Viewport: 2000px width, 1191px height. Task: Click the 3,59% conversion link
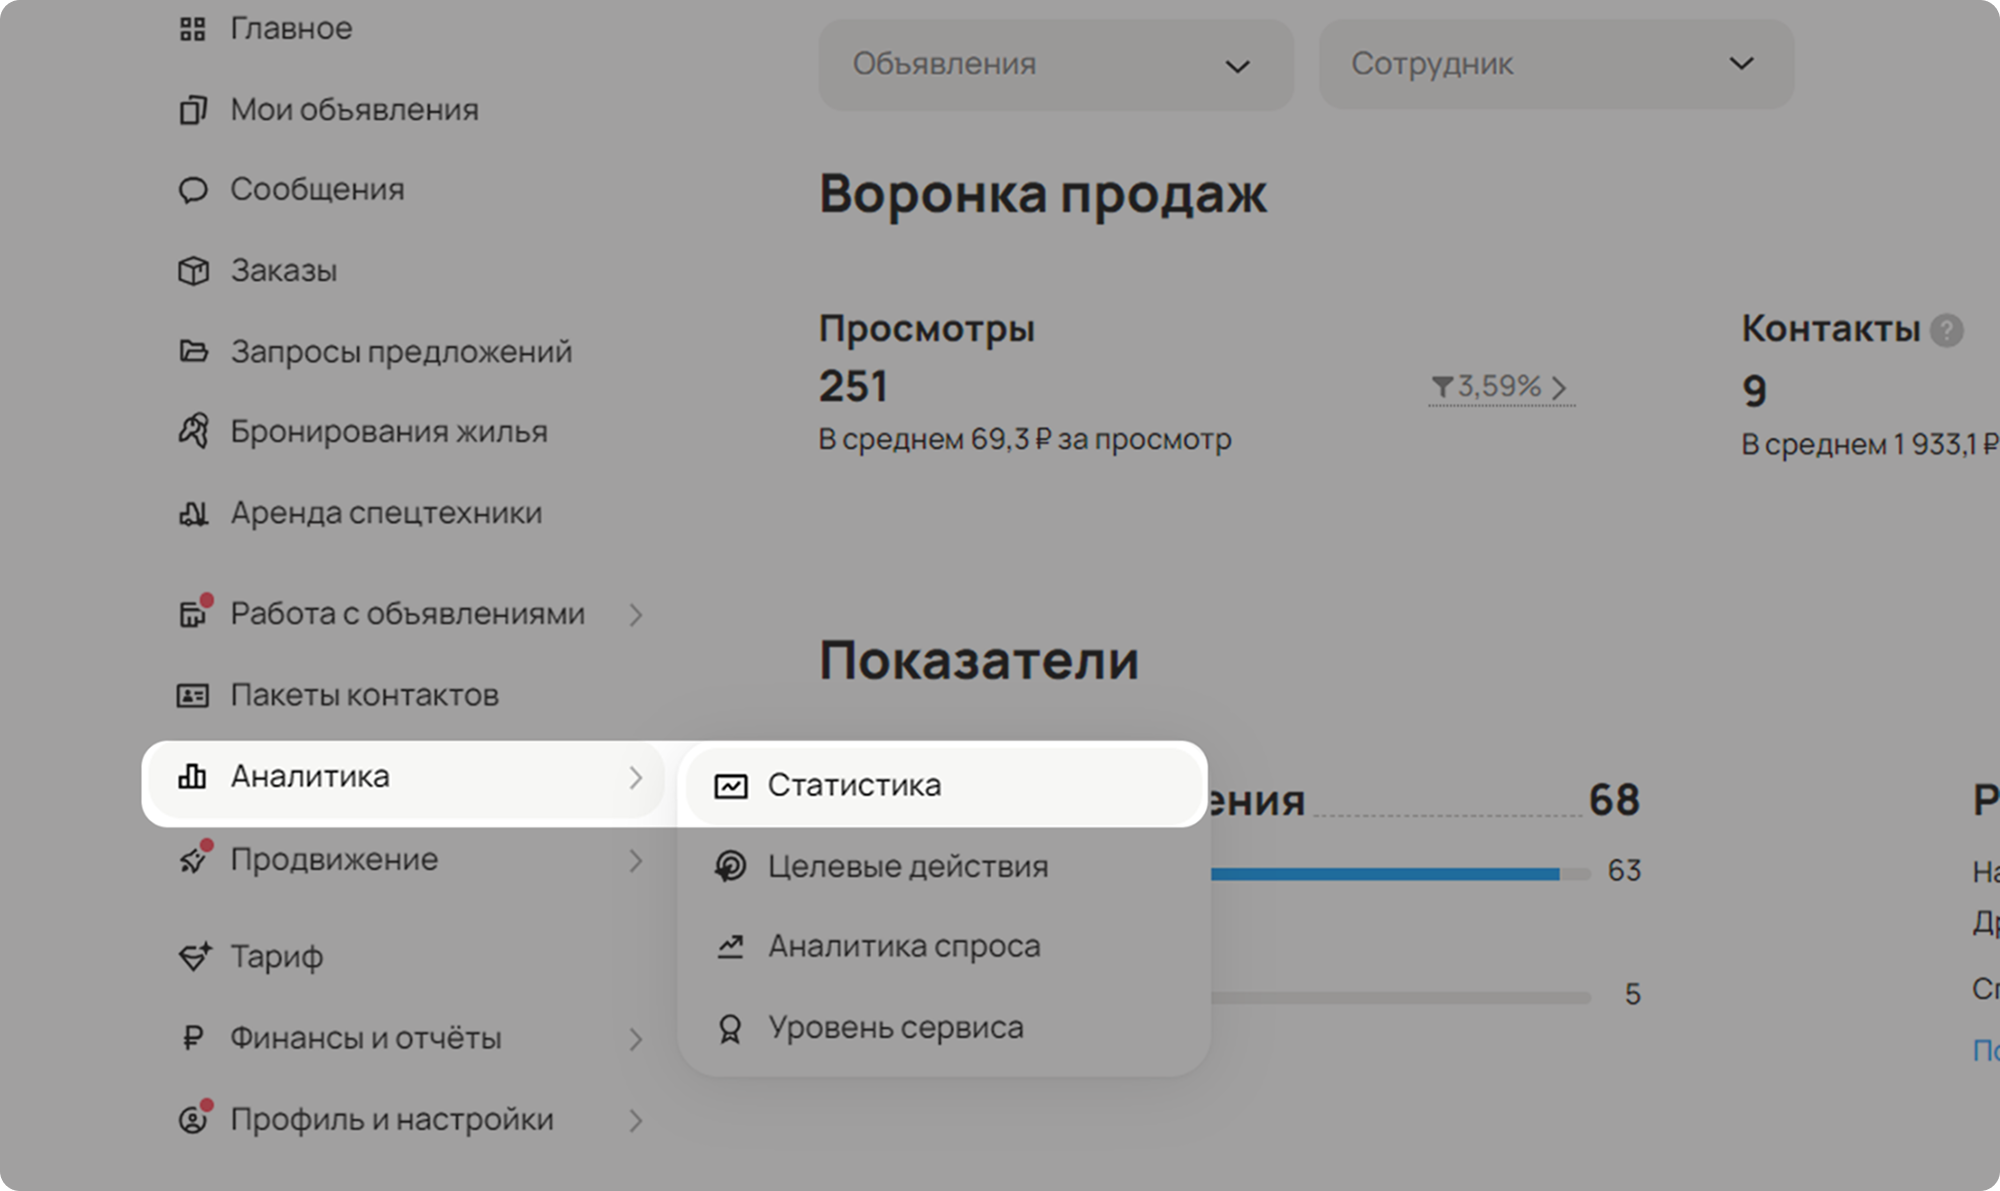coord(1500,387)
